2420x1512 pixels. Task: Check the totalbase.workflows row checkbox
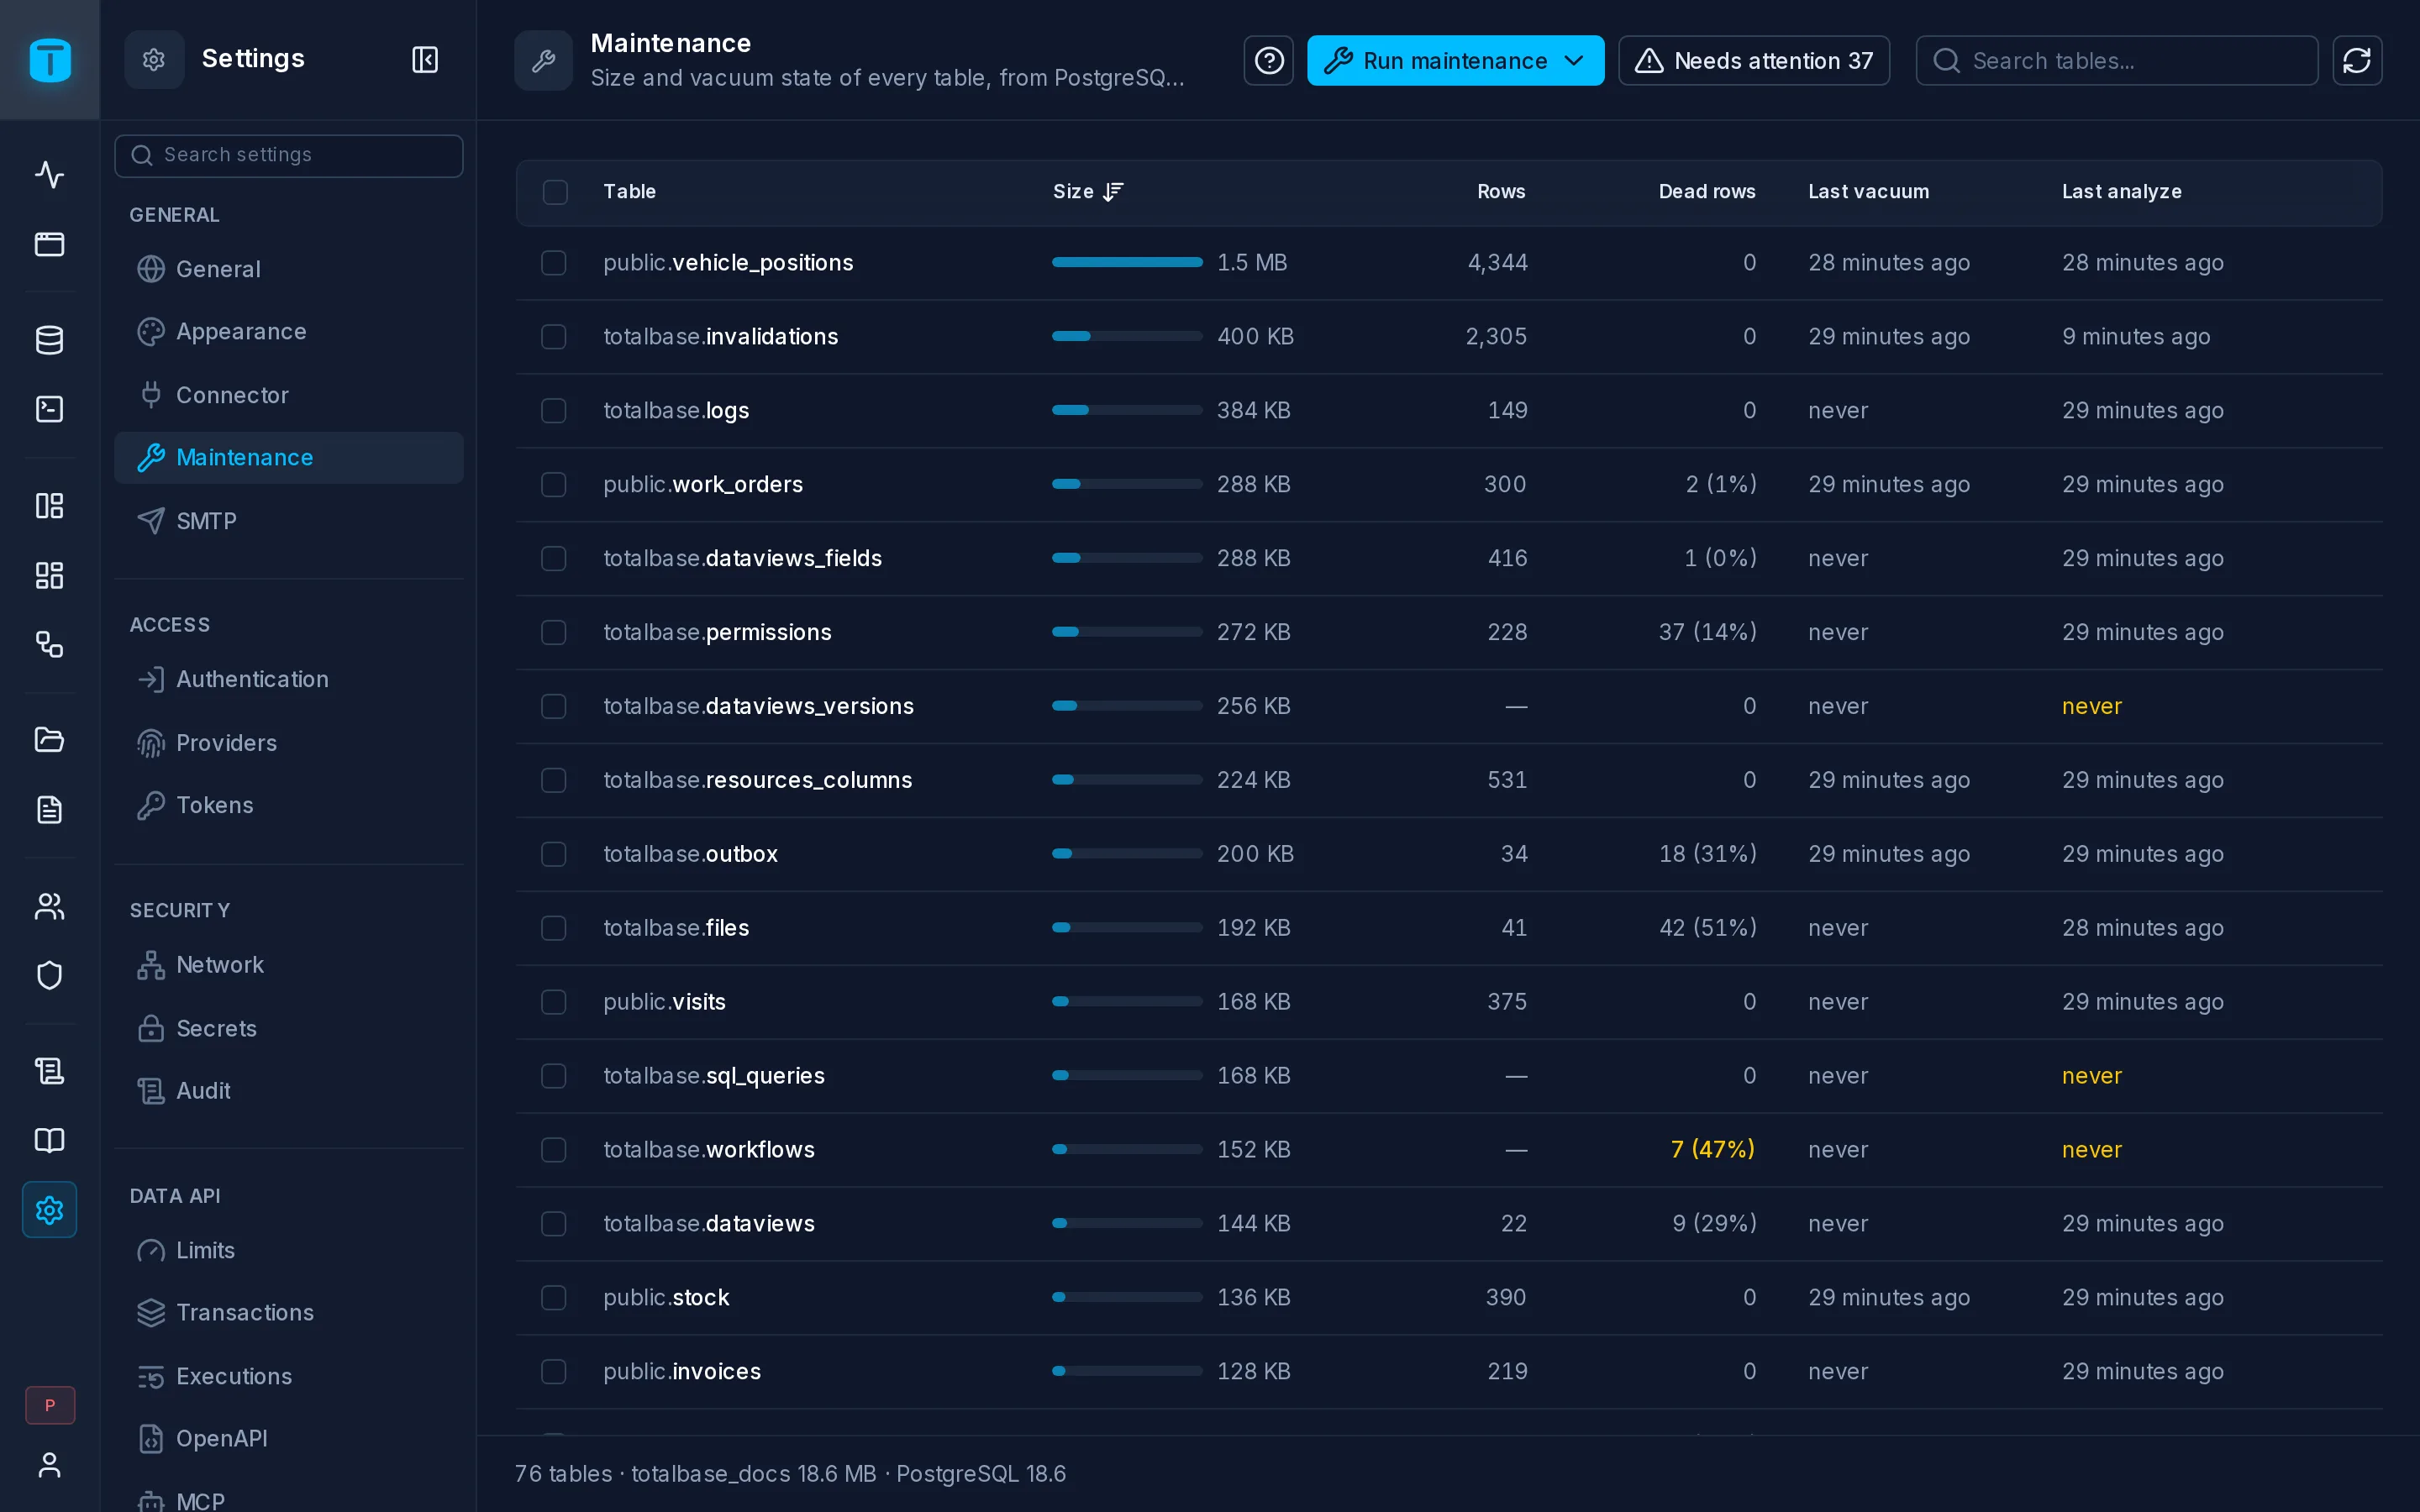[554, 1150]
